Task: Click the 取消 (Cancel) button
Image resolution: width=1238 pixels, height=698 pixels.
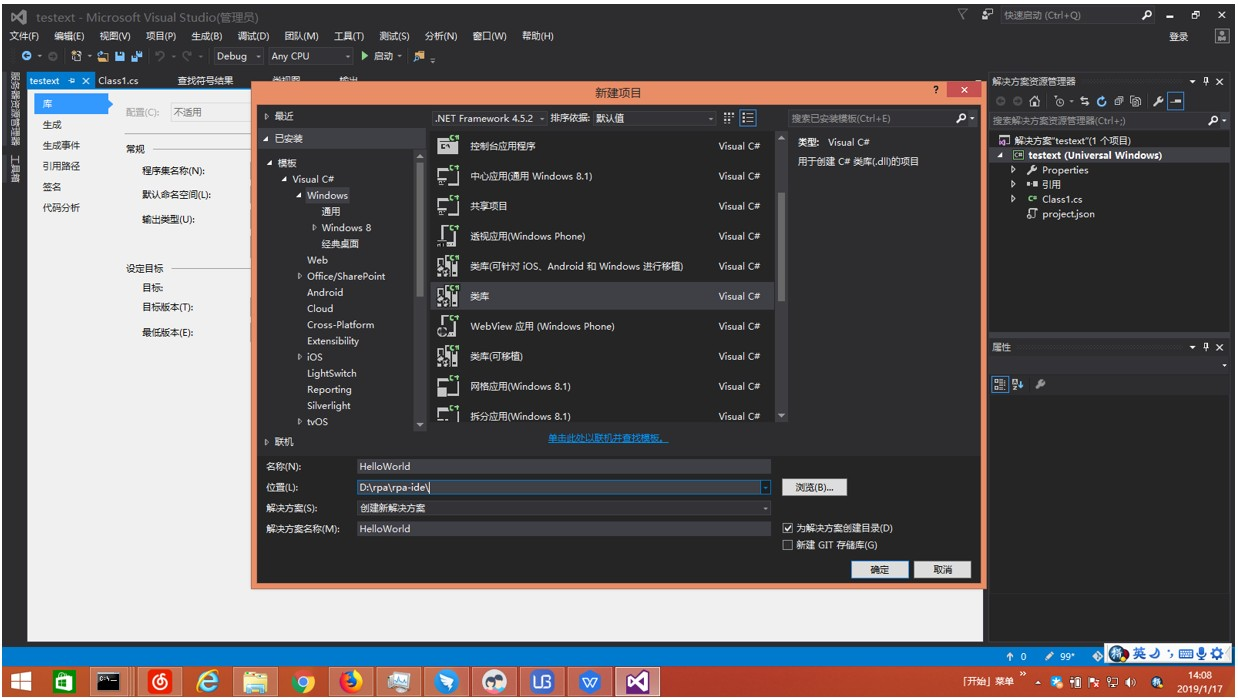Action: 942,569
